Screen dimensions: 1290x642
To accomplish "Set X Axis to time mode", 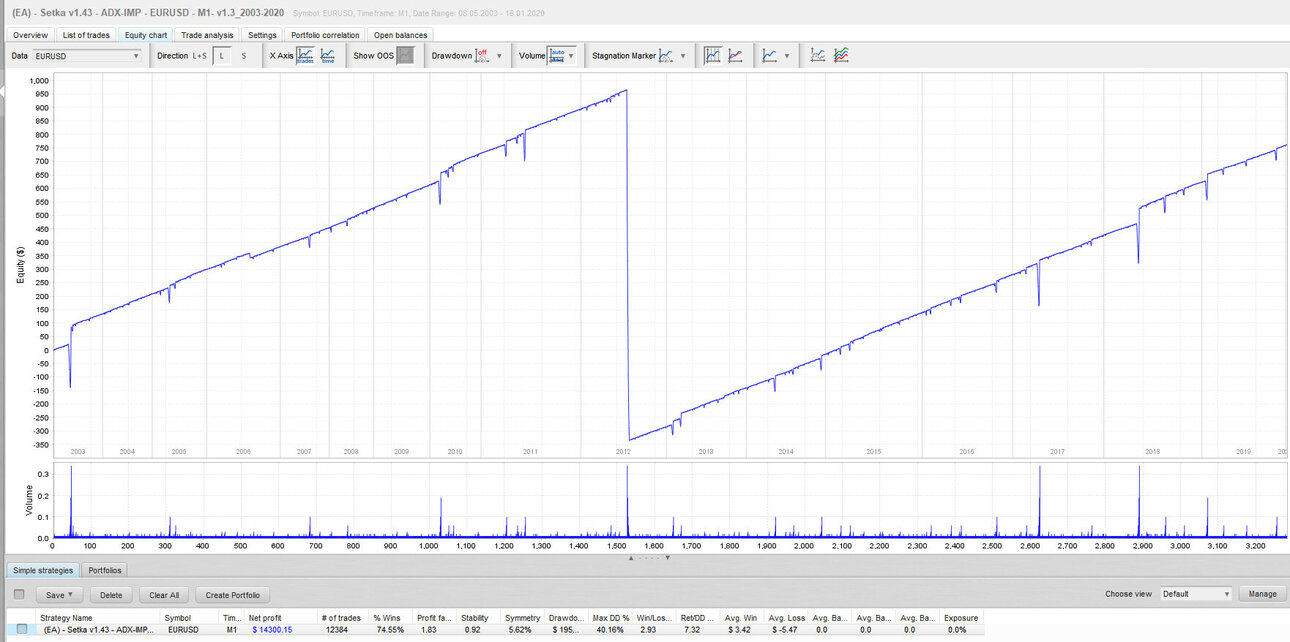I will (x=328, y=56).
